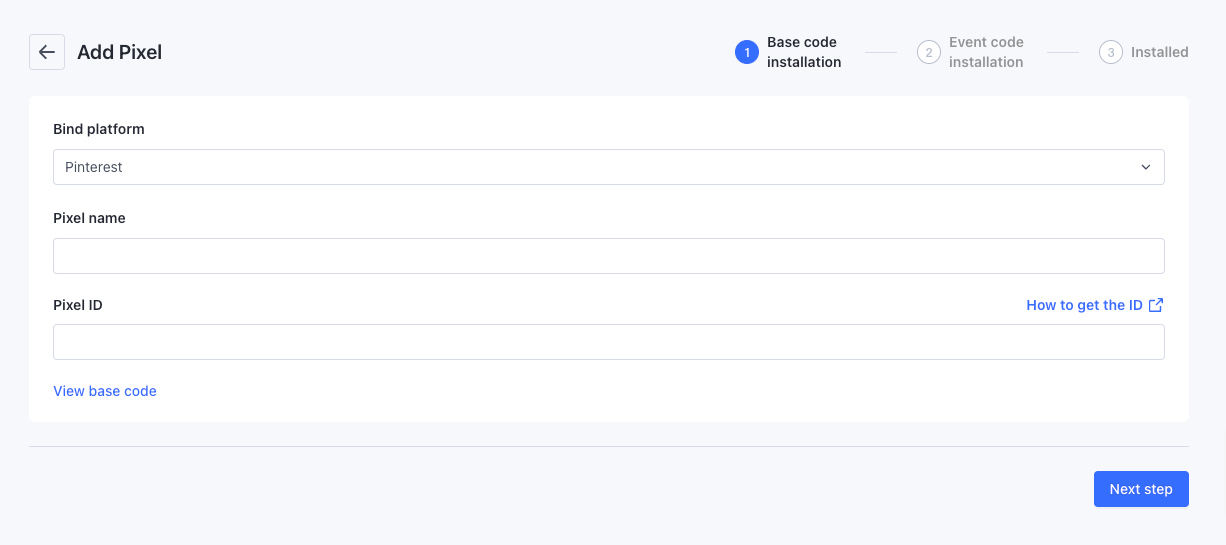Image resolution: width=1226 pixels, height=545 pixels.
Task: Focus the Pixel name text field
Action: 608,256
